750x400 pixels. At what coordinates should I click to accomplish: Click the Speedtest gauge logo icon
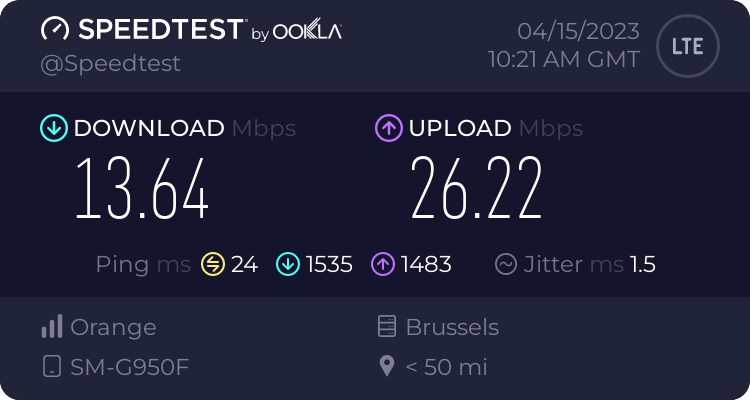[x=55, y=30]
